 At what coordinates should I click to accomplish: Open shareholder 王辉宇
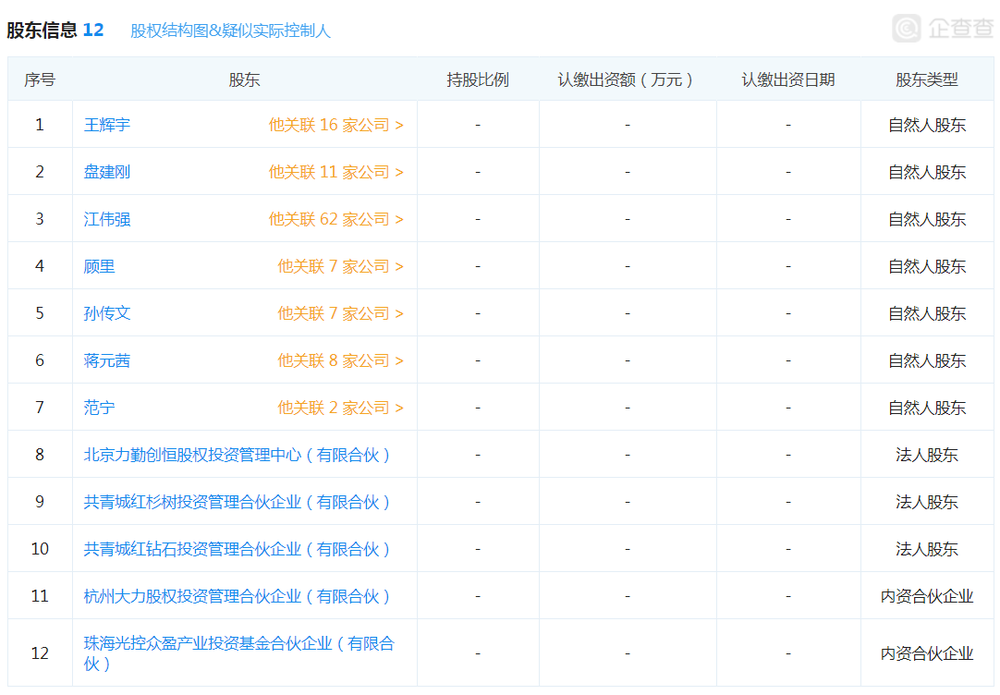(107, 124)
